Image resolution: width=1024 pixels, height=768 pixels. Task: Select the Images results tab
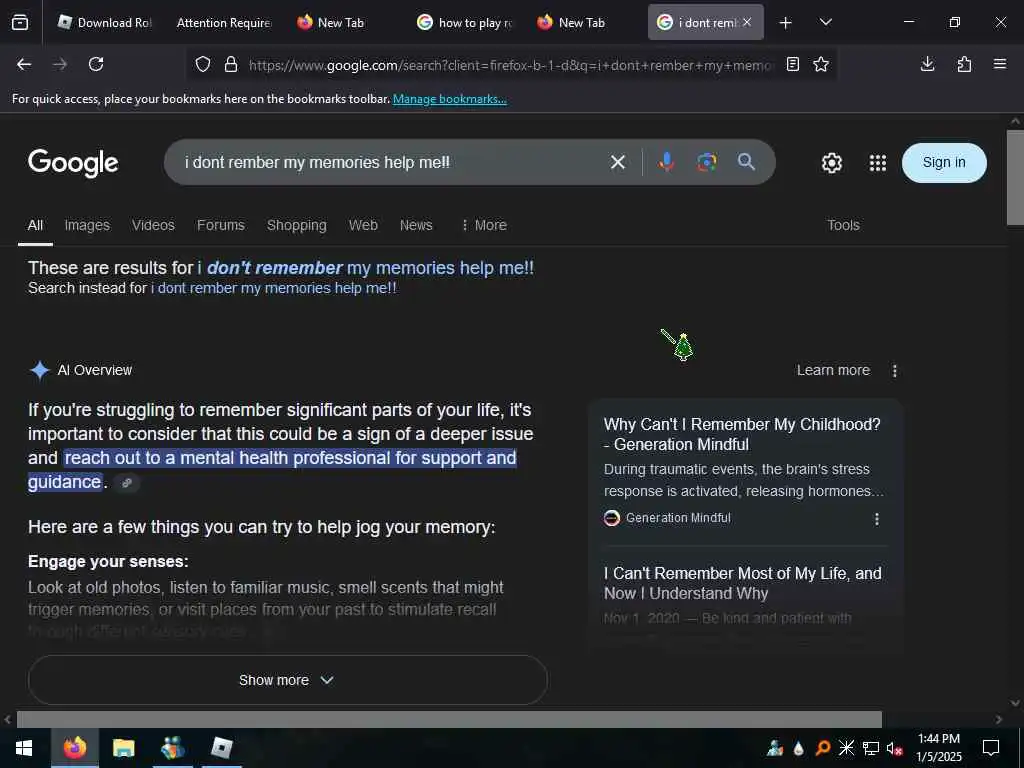[x=87, y=225]
